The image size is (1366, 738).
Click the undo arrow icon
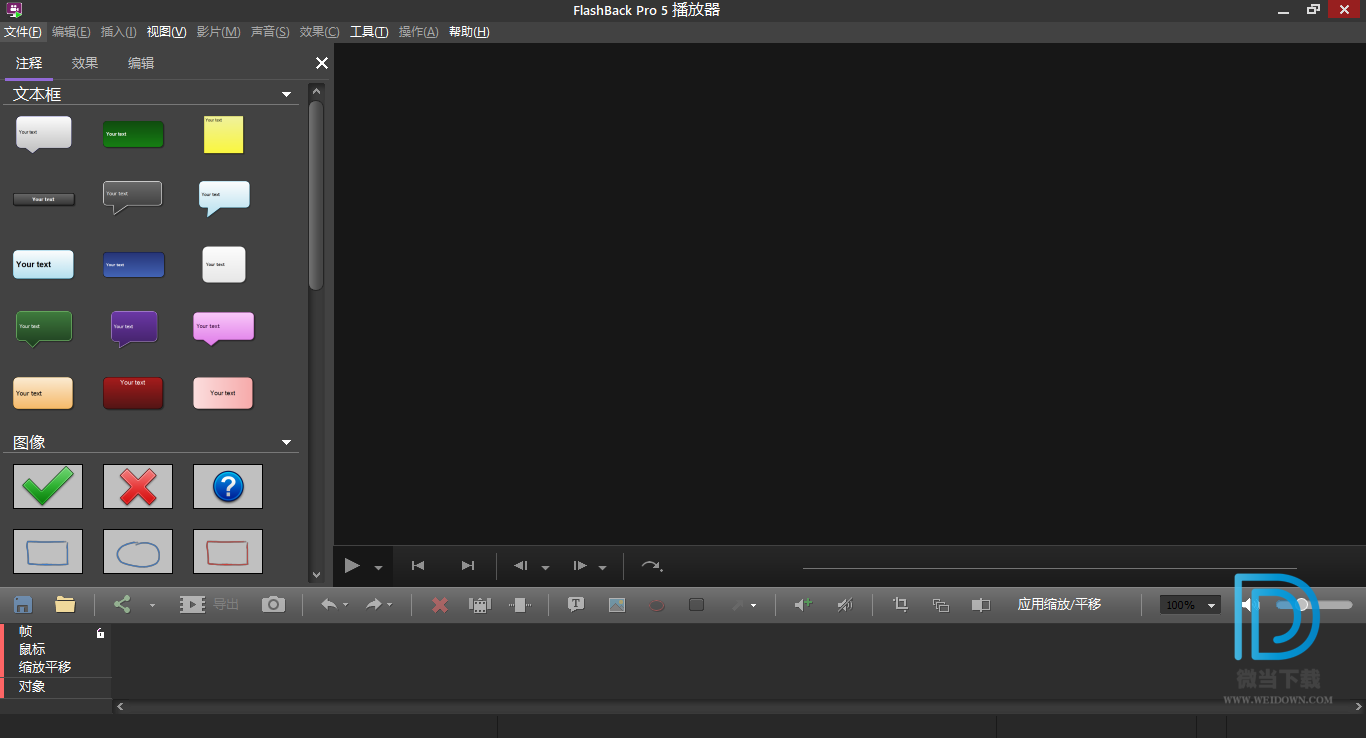[328, 605]
